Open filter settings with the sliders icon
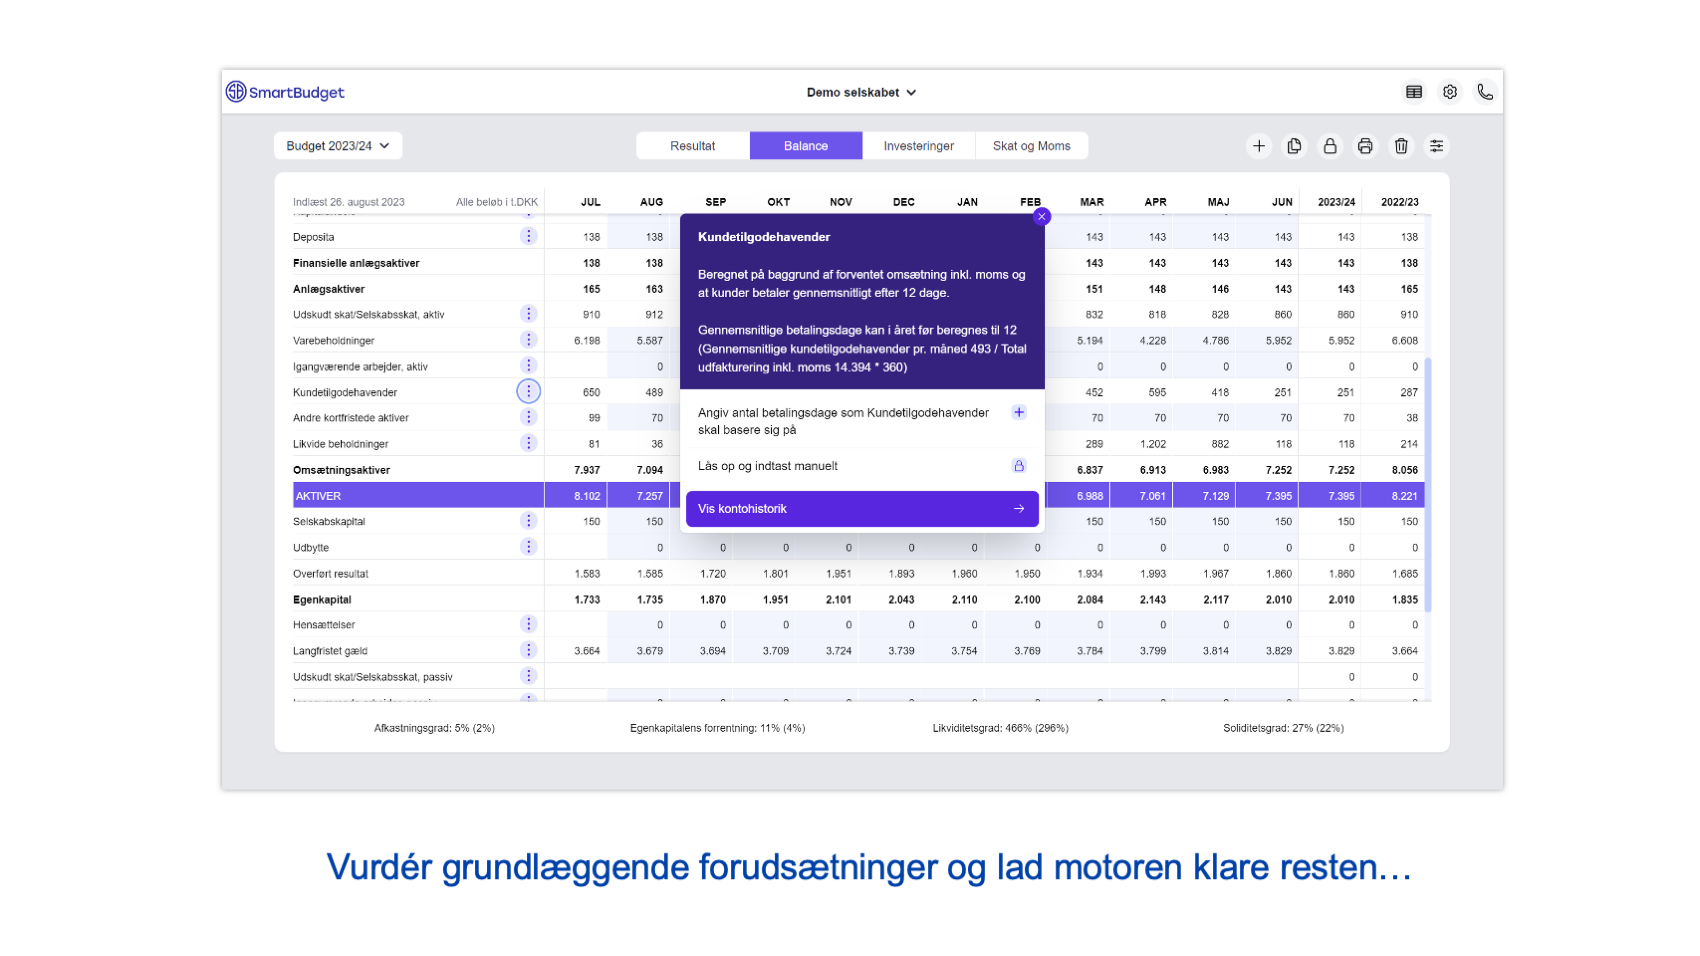Image resolution: width=1700 pixels, height=956 pixels. pos(1437,146)
